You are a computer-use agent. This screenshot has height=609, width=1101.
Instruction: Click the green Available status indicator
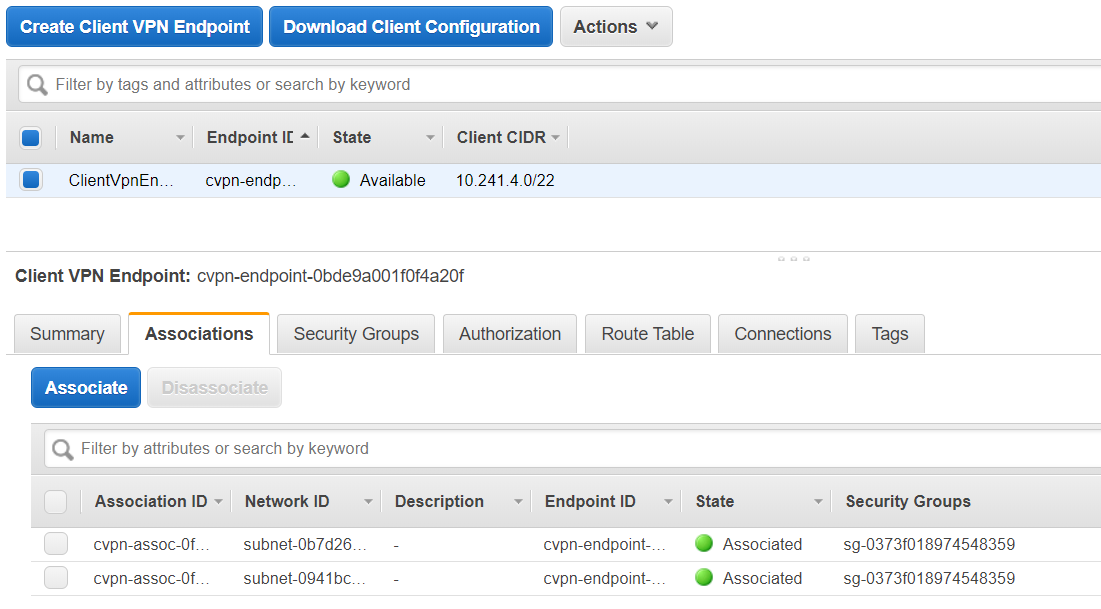click(x=341, y=180)
